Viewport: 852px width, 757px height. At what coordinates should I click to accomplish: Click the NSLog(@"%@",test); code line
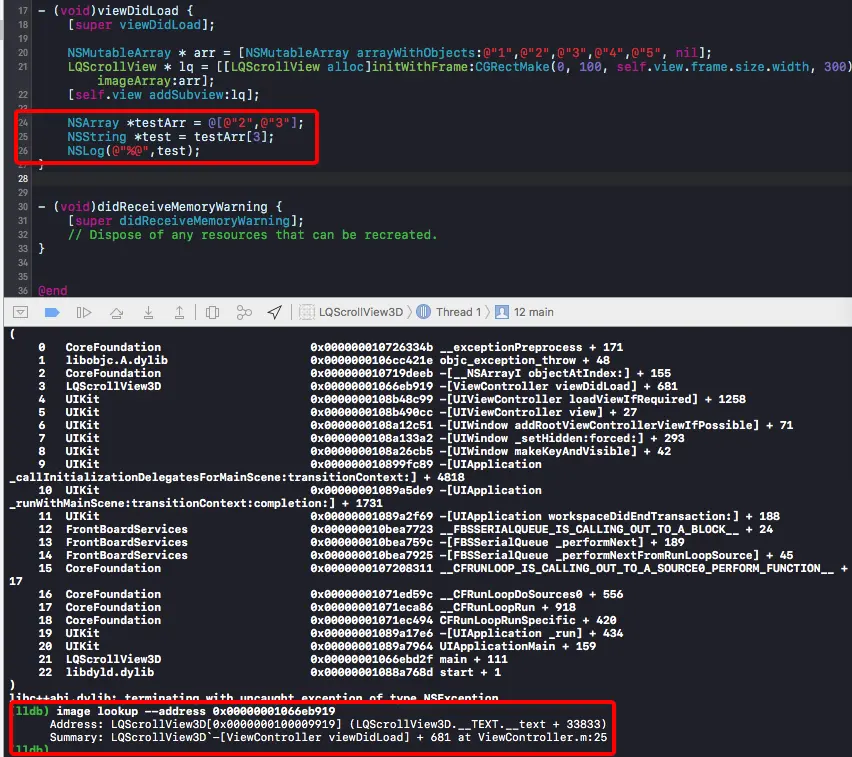[134, 151]
